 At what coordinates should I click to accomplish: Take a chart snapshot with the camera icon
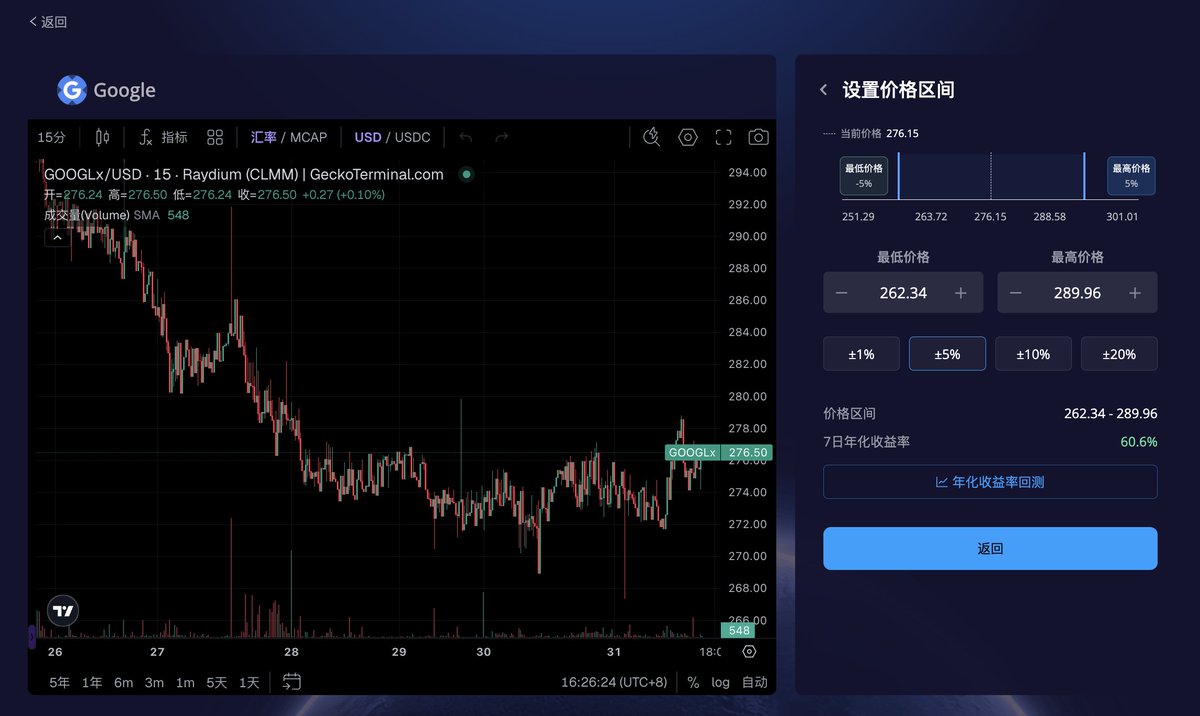pyautogui.click(x=758, y=137)
